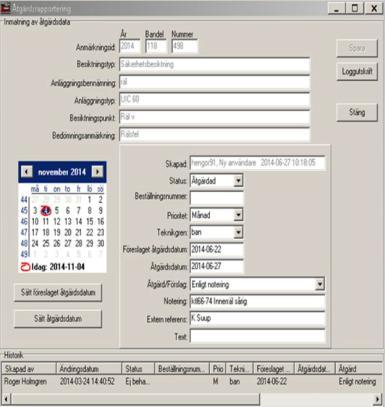Viewport: 385px width, 407px height.
Task: Click the horizontal scrollbar right arrow
Action: (x=377, y=399)
